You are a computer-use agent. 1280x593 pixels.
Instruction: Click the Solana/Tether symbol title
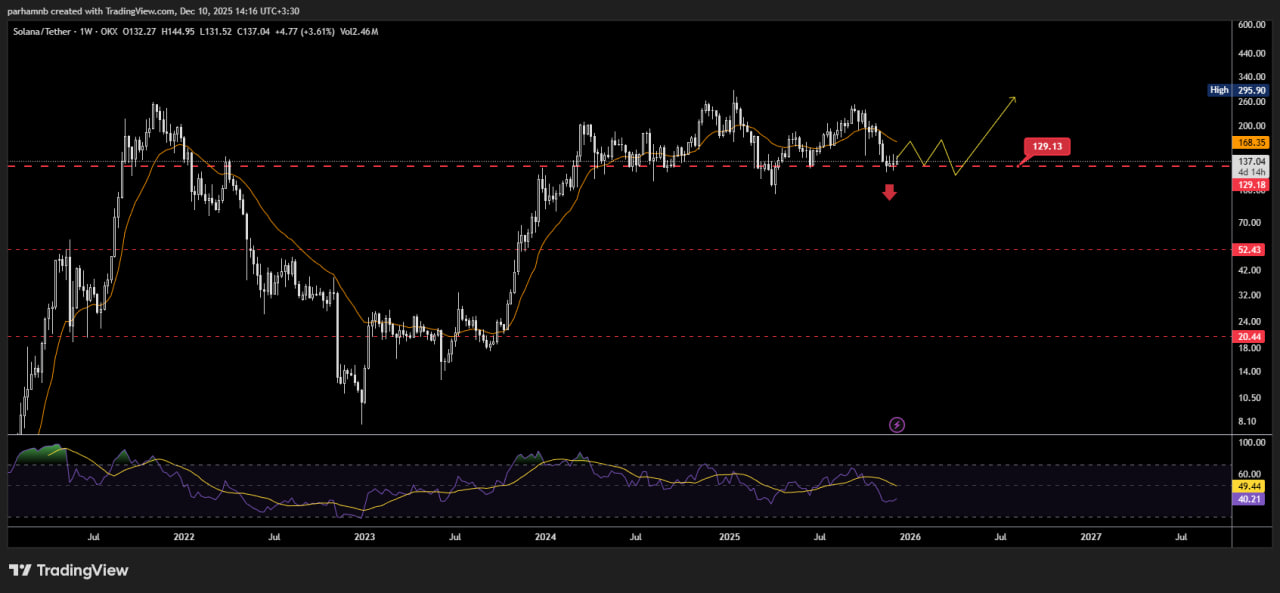46,31
